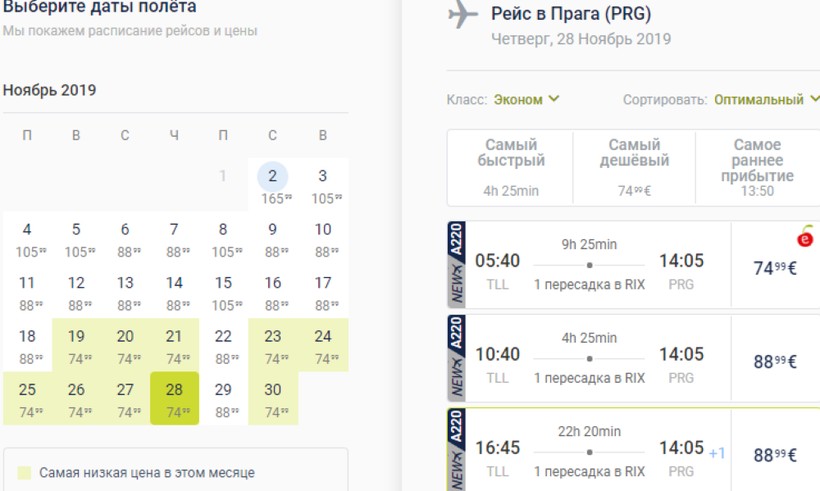Click the +1 next-day arrival indicator

click(717, 453)
